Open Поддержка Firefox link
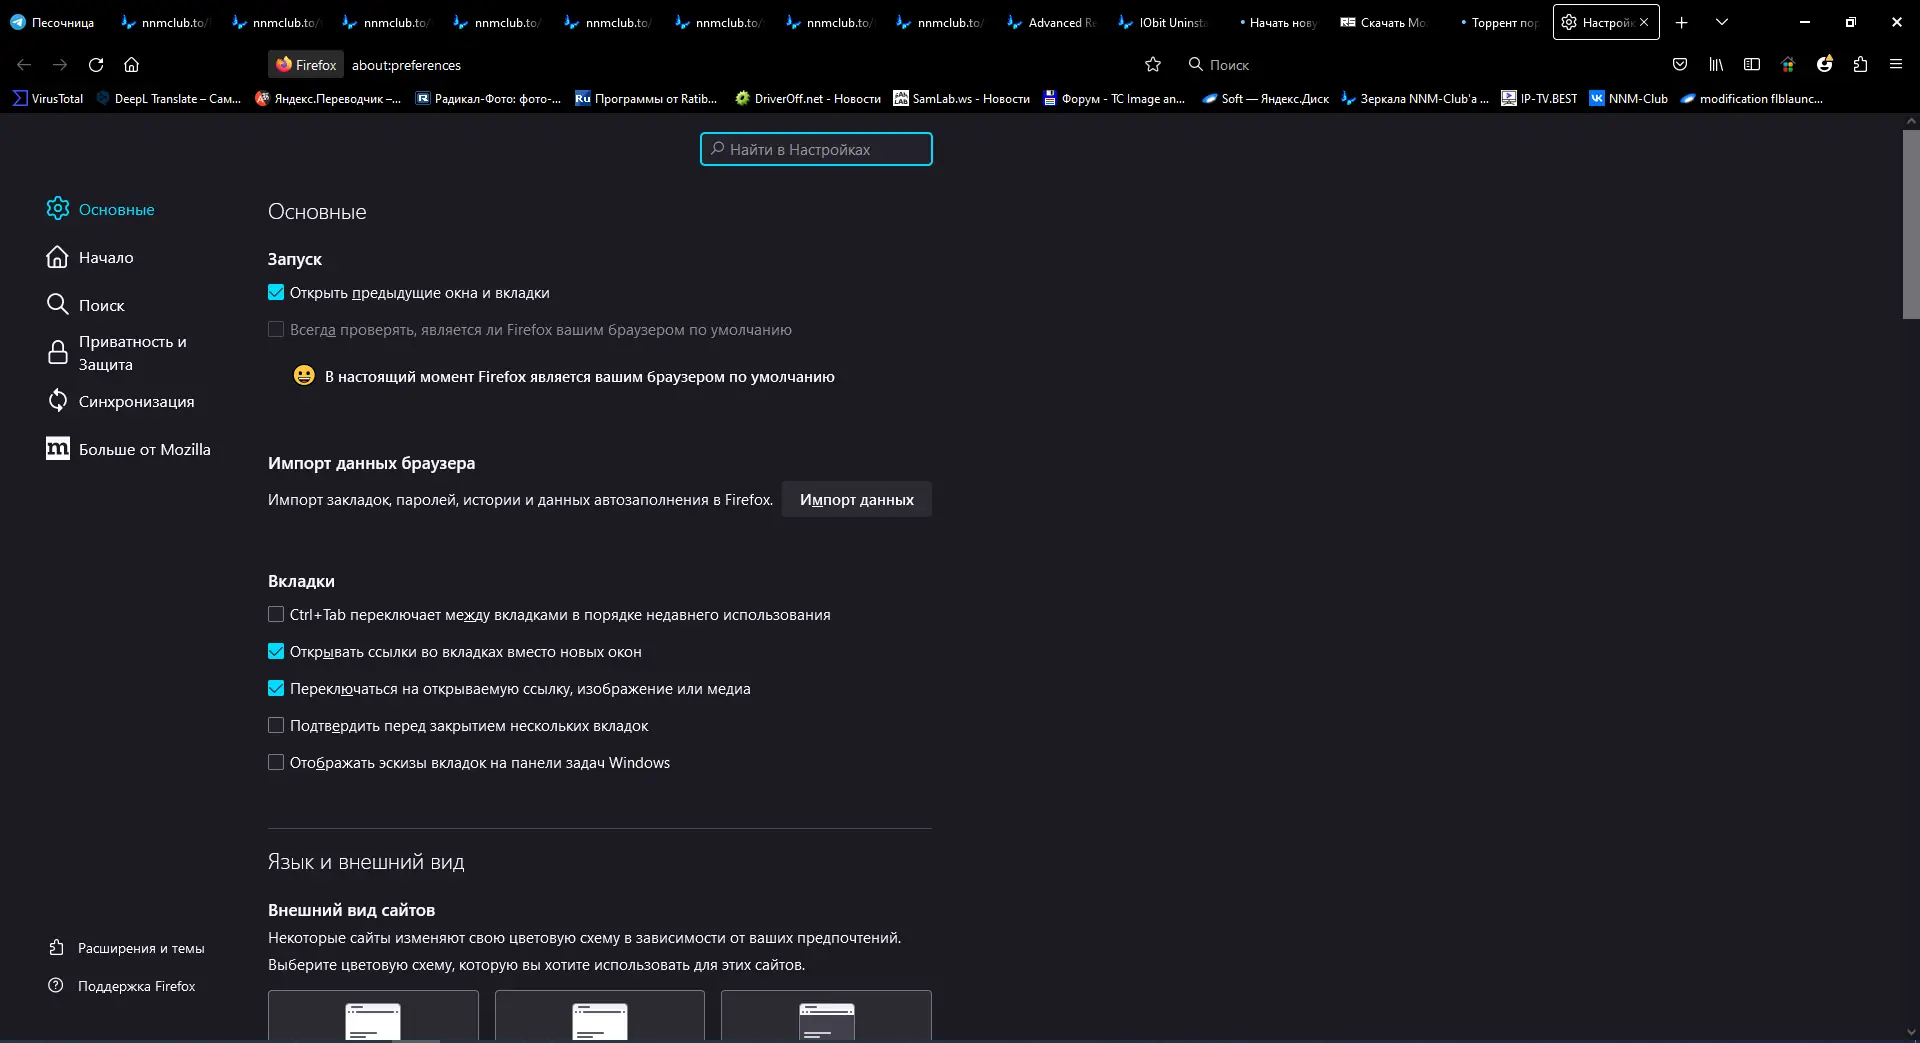Image resolution: width=1920 pixels, height=1043 pixels. tap(122, 986)
